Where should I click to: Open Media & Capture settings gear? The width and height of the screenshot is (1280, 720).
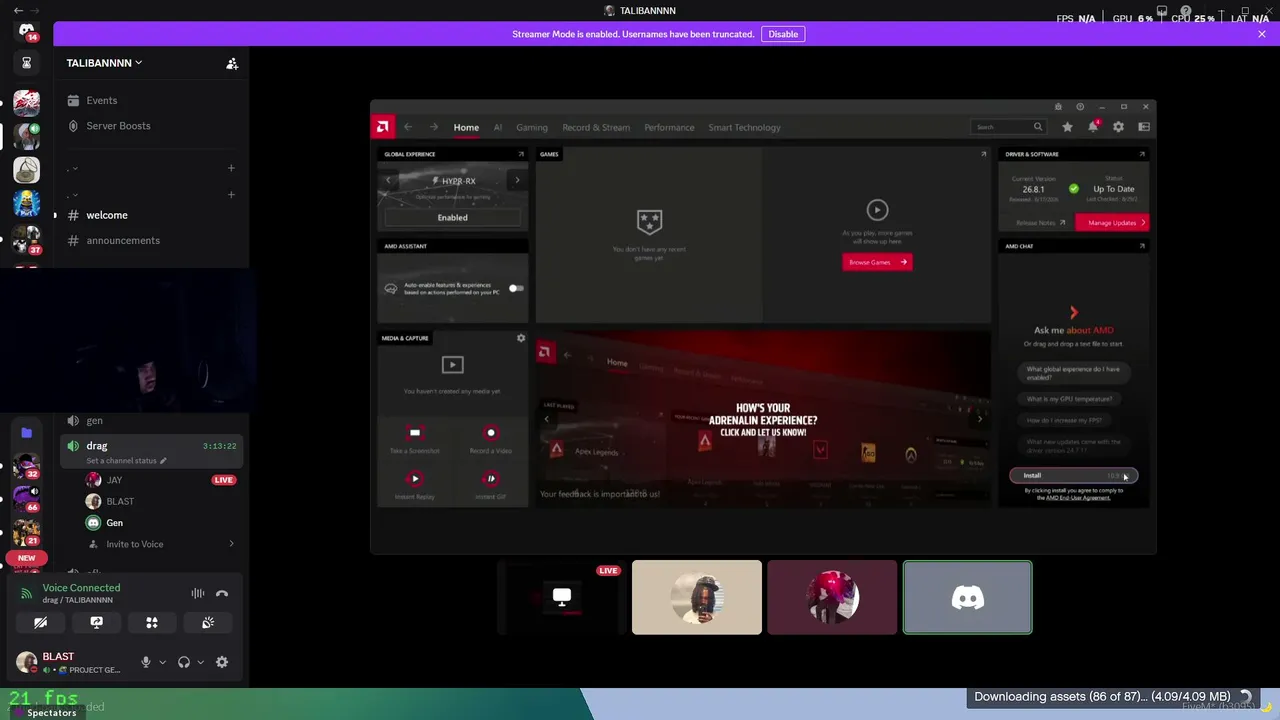tap(521, 338)
